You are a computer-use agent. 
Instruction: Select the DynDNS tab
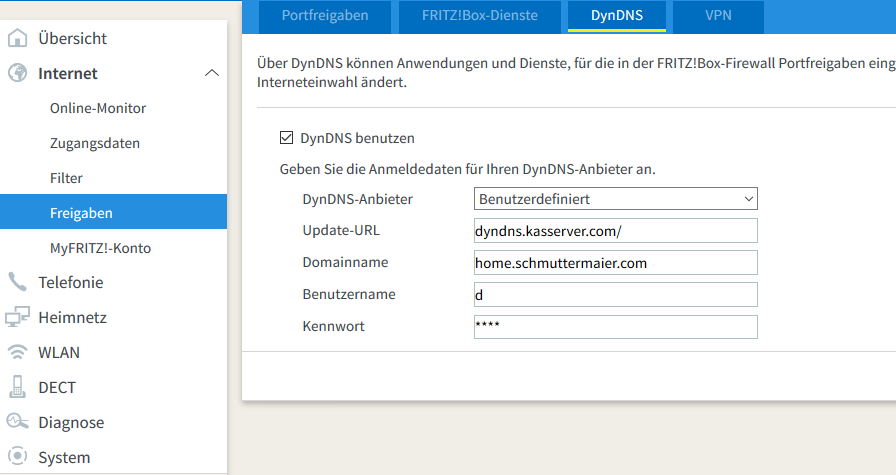[617, 16]
